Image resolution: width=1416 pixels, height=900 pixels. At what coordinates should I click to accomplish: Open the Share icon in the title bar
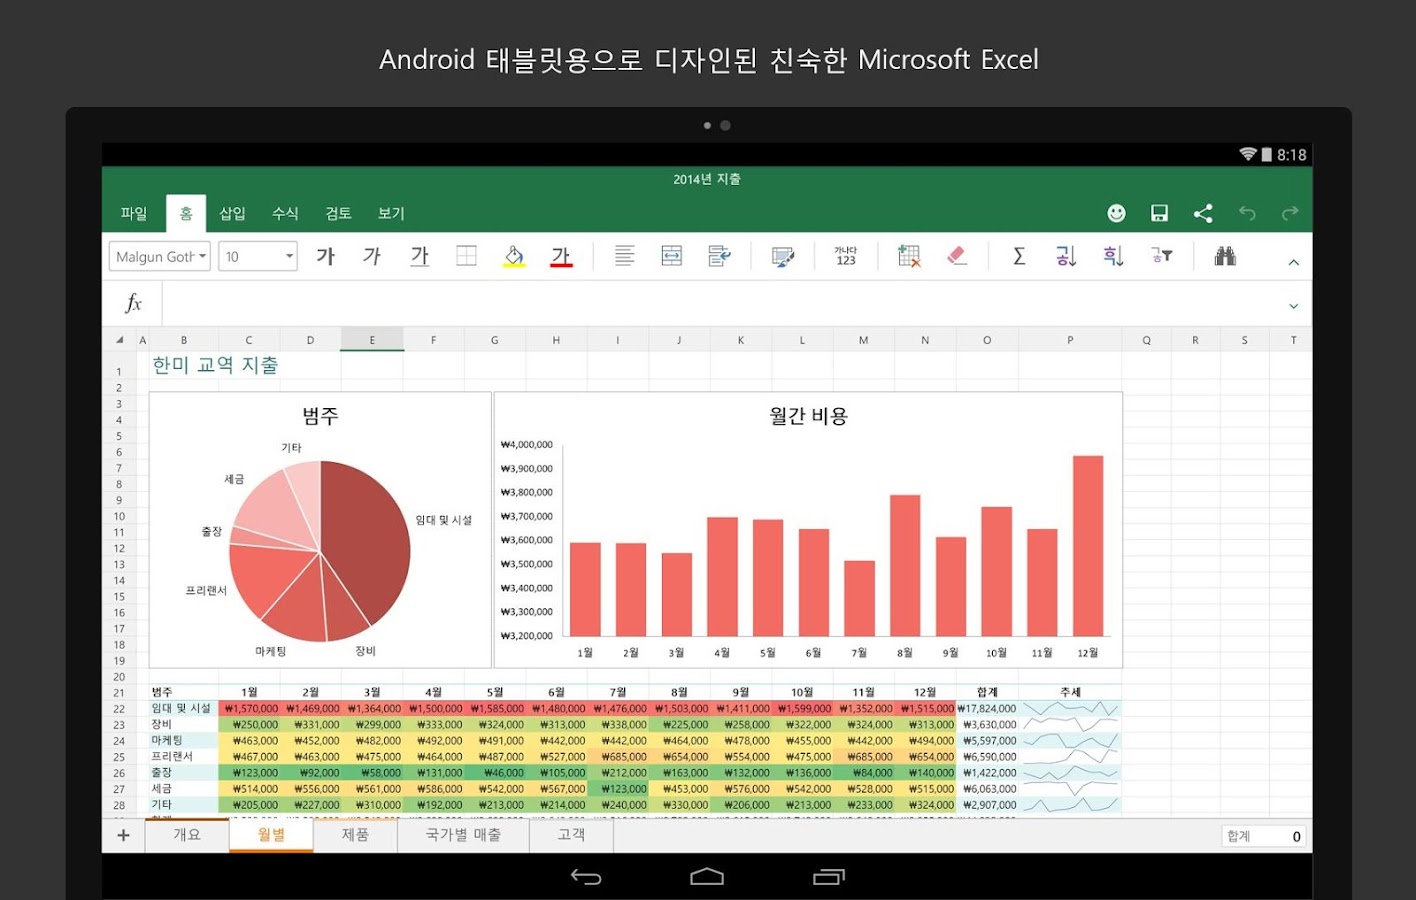(1202, 213)
